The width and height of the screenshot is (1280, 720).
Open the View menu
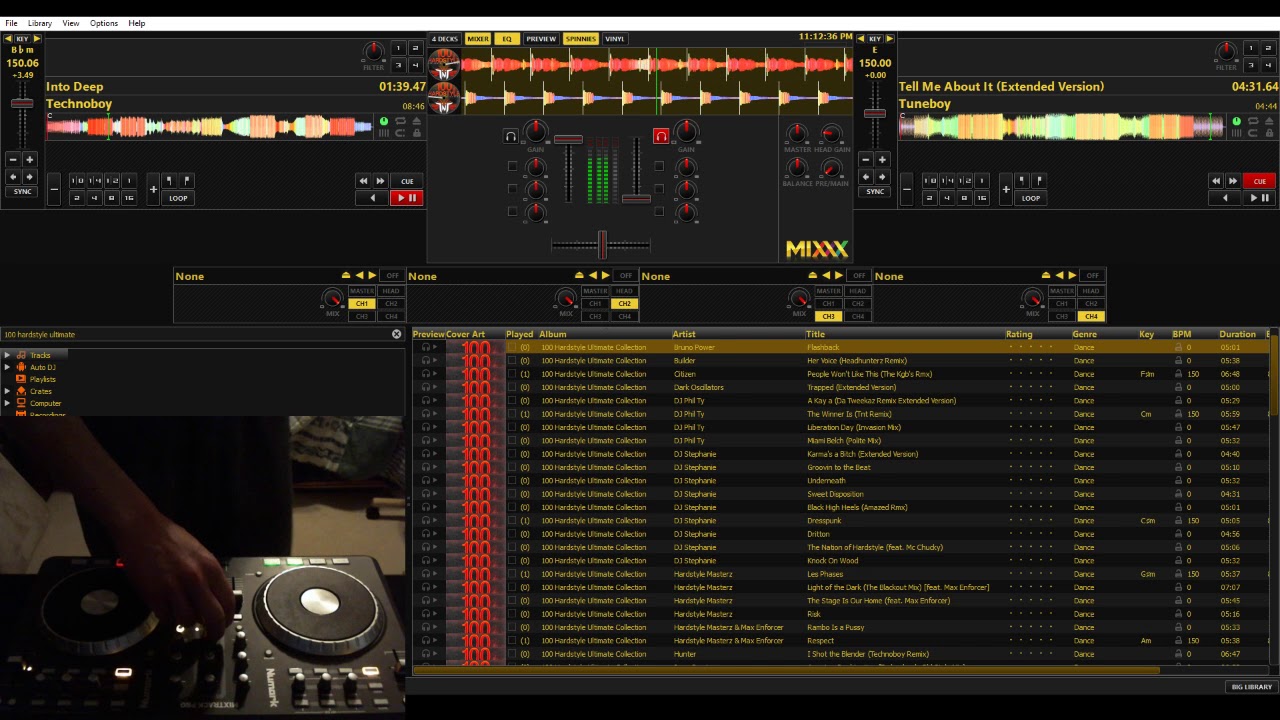pyautogui.click(x=71, y=23)
